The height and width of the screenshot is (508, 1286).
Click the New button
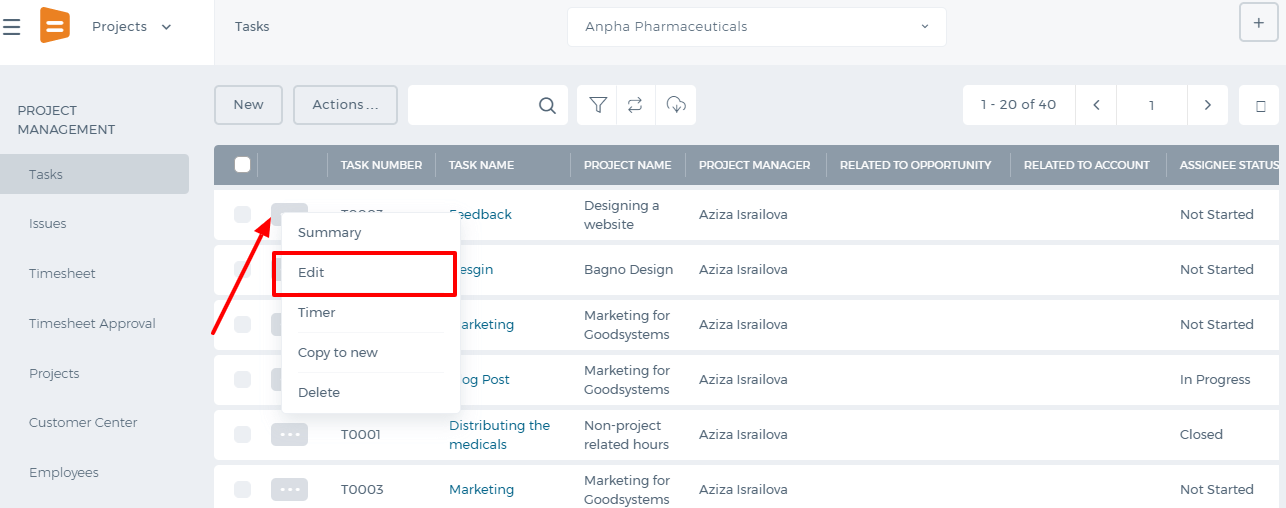coord(248,105)
